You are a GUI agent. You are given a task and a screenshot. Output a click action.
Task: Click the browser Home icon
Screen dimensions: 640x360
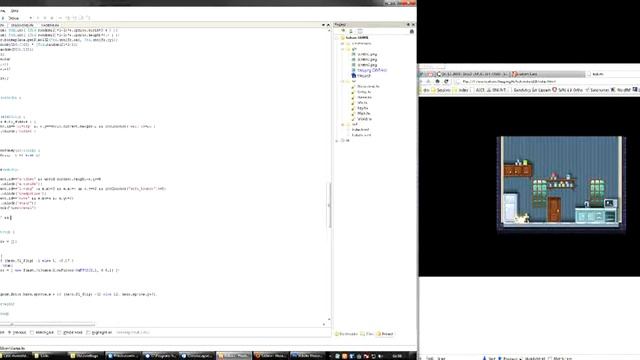pos(437,82)
